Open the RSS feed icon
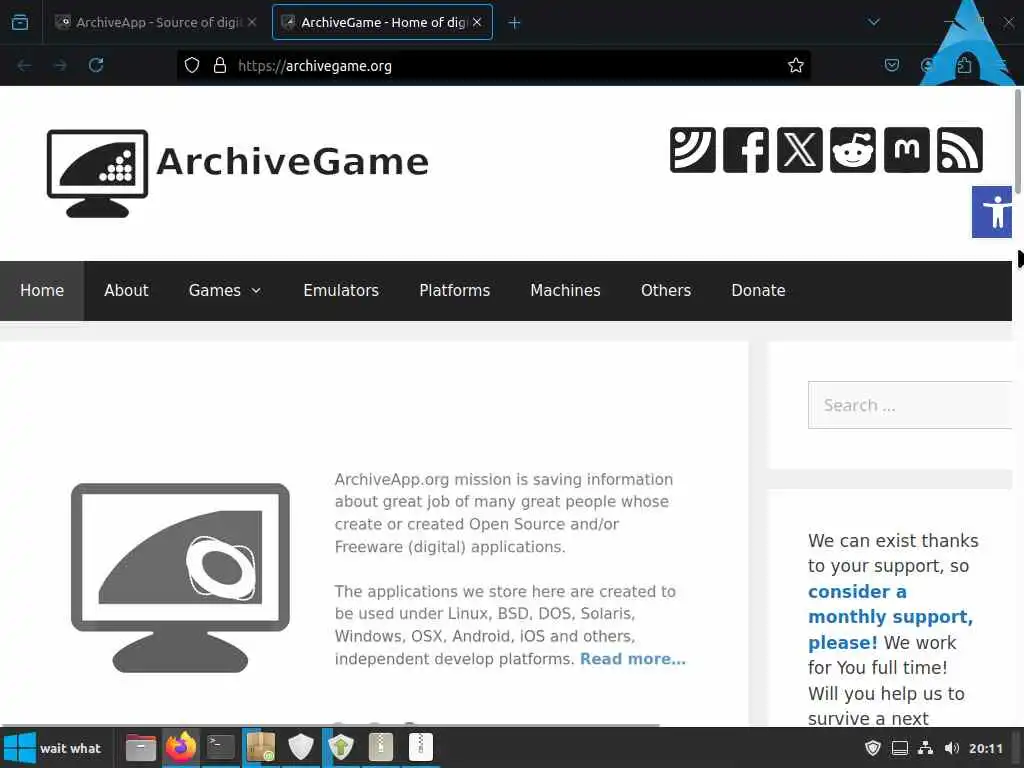This screenshot has width=1024, height=768. click(960, 150)
